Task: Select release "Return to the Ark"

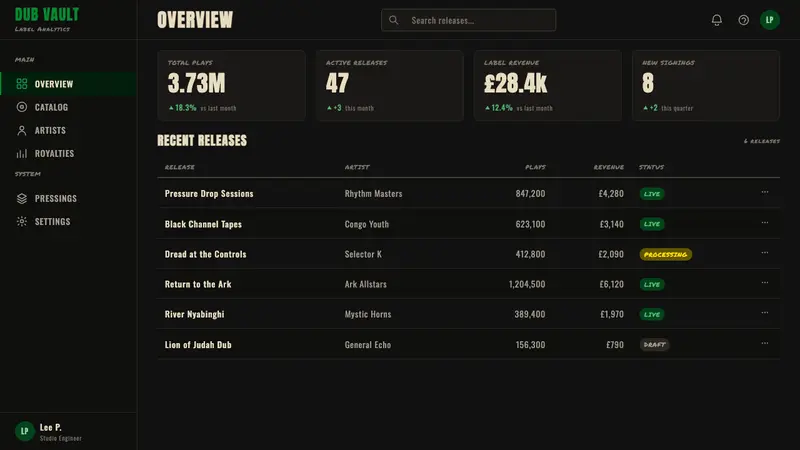Action: coord(198,284)
